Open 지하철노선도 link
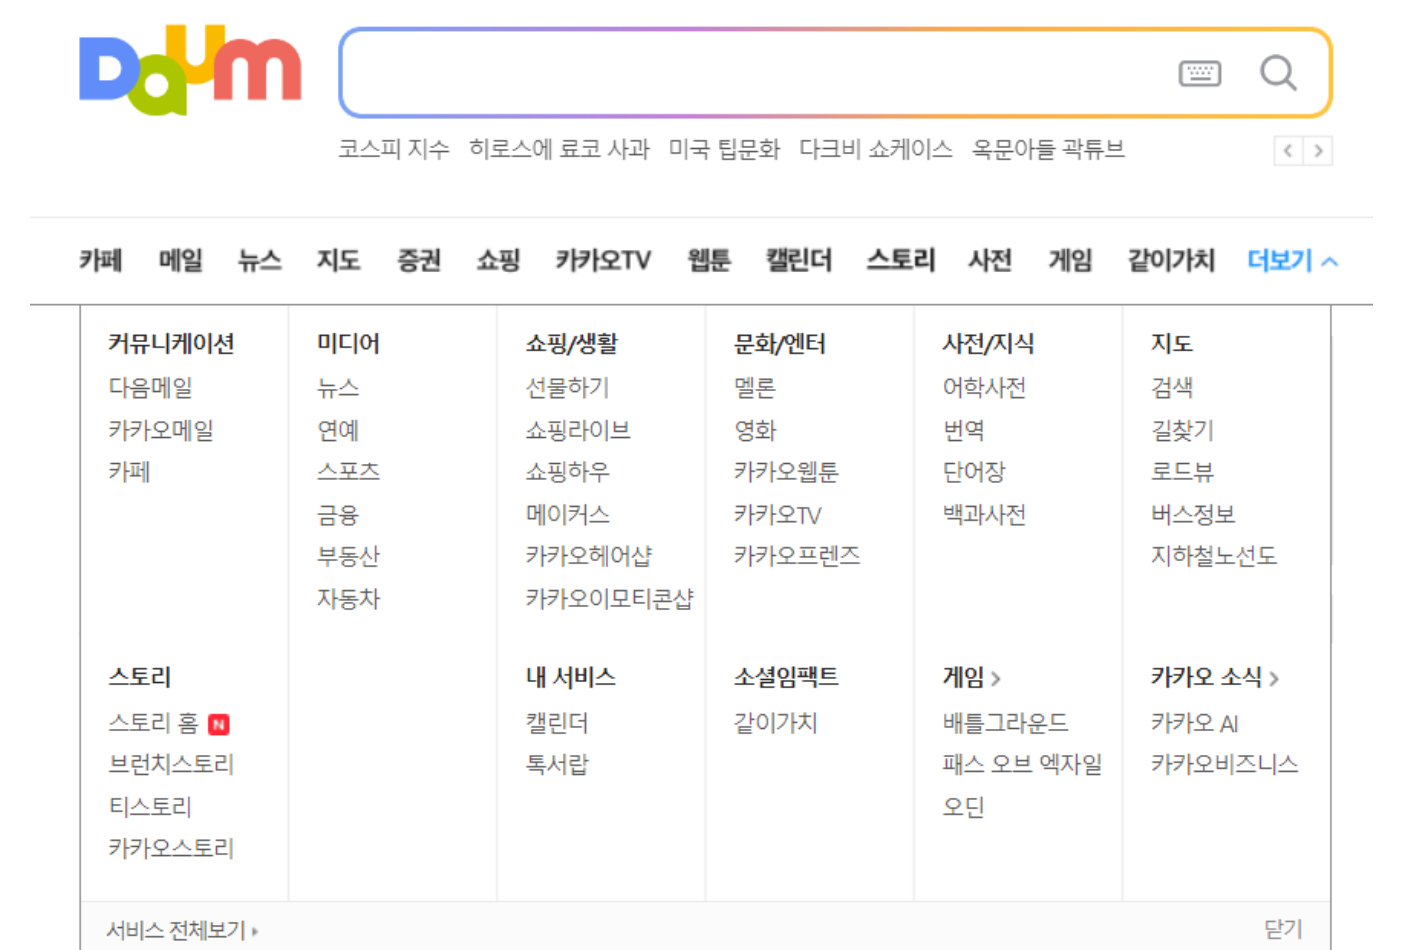1410x950 pixels. tap(1214, 556)
